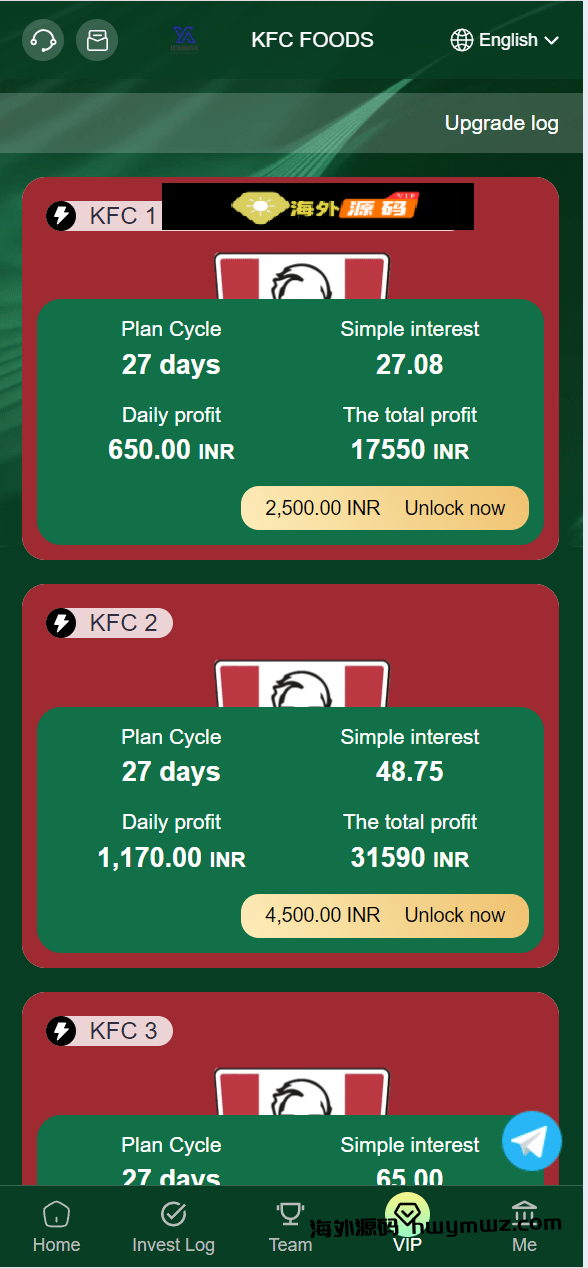
Task: Open the inbox messages icon
Action: click(97, 40)
